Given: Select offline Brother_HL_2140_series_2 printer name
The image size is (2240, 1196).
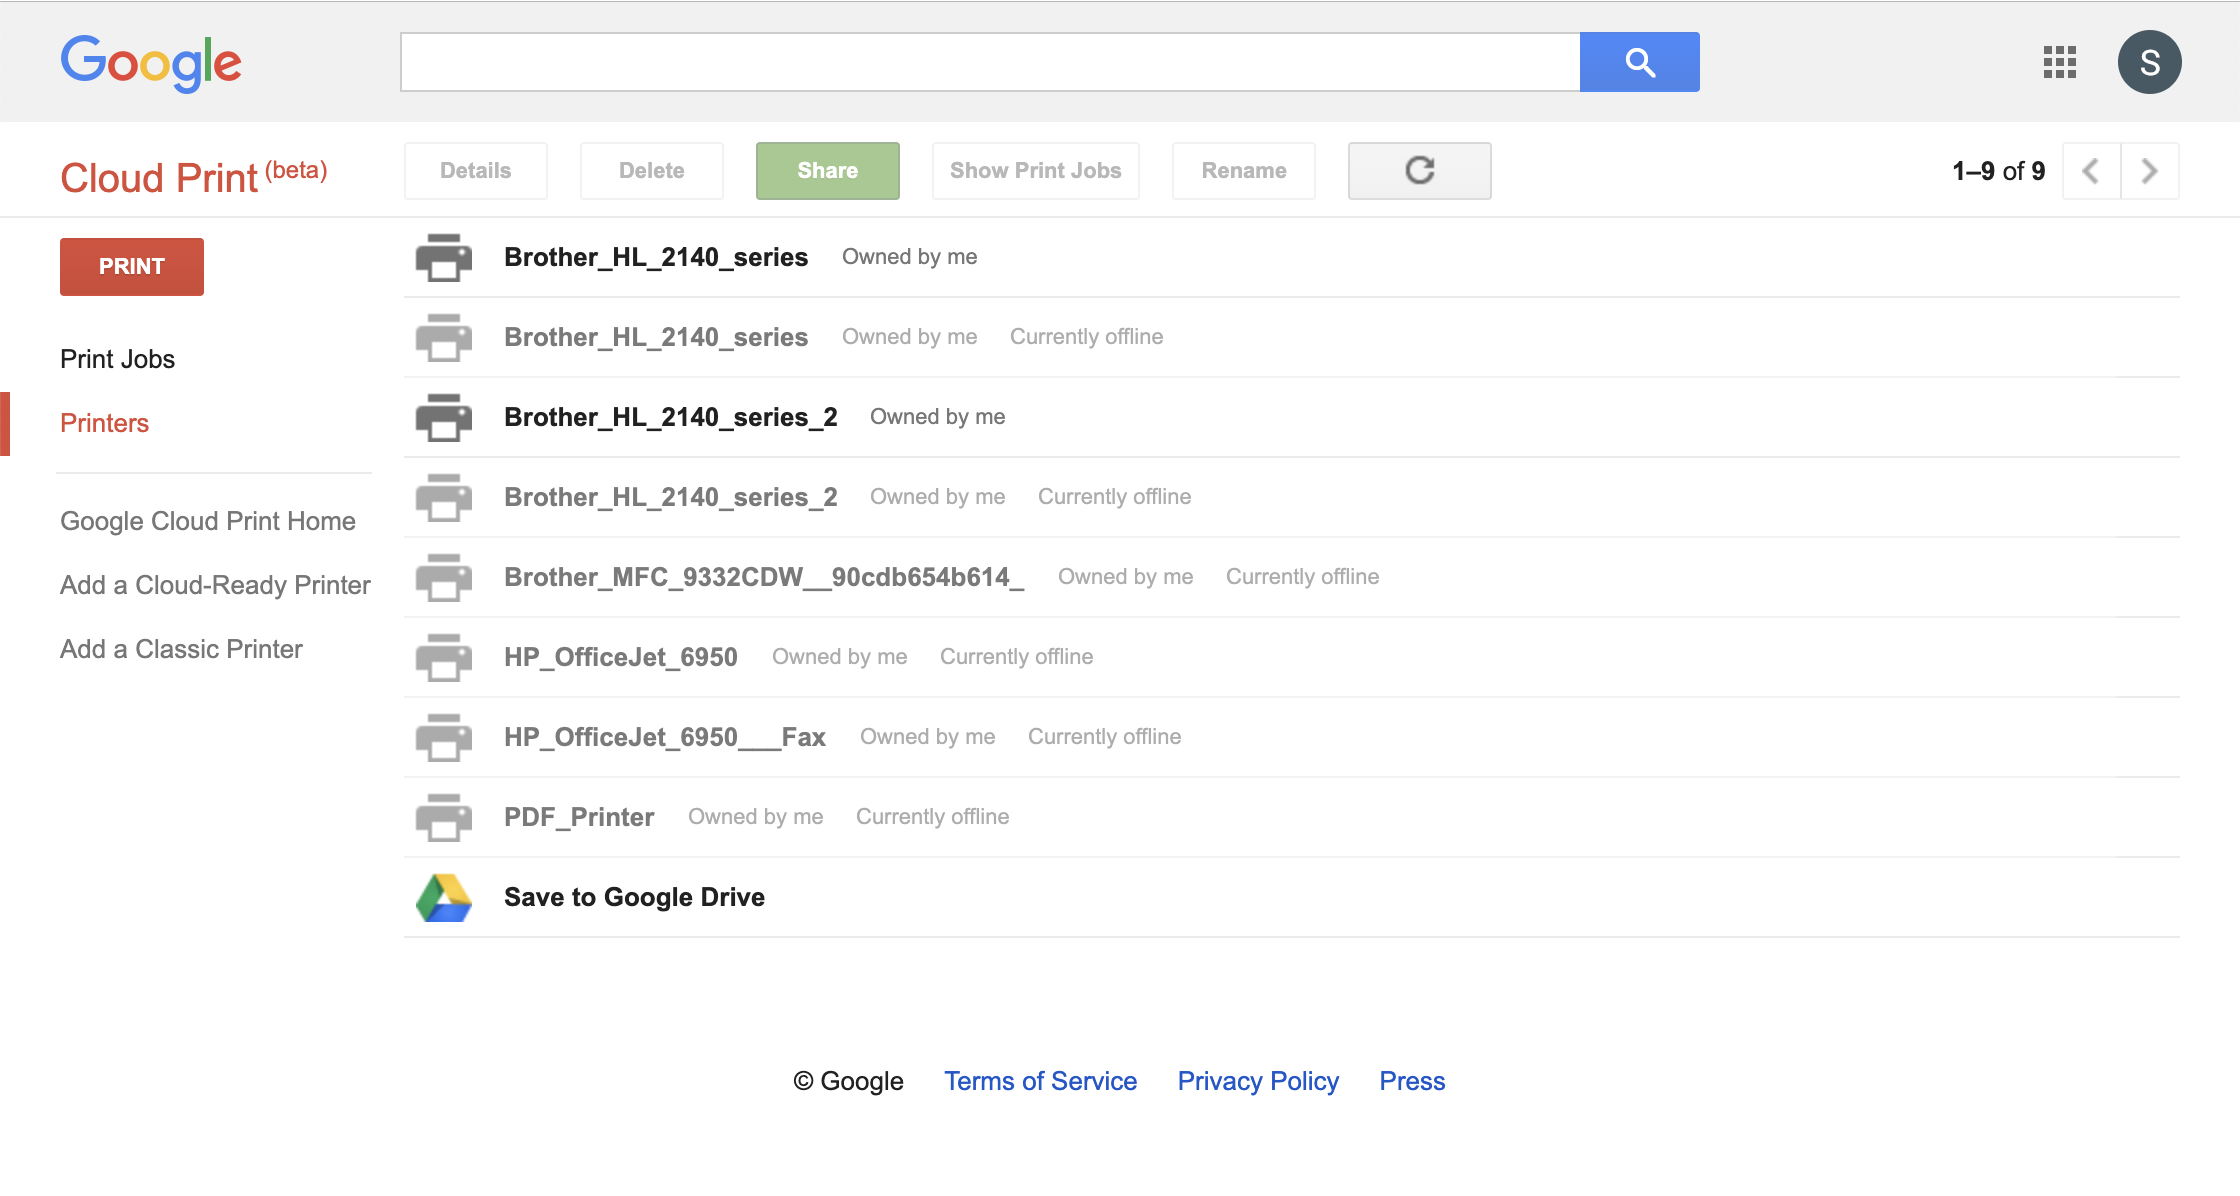Looking at the screenshot, I should 671,497.
